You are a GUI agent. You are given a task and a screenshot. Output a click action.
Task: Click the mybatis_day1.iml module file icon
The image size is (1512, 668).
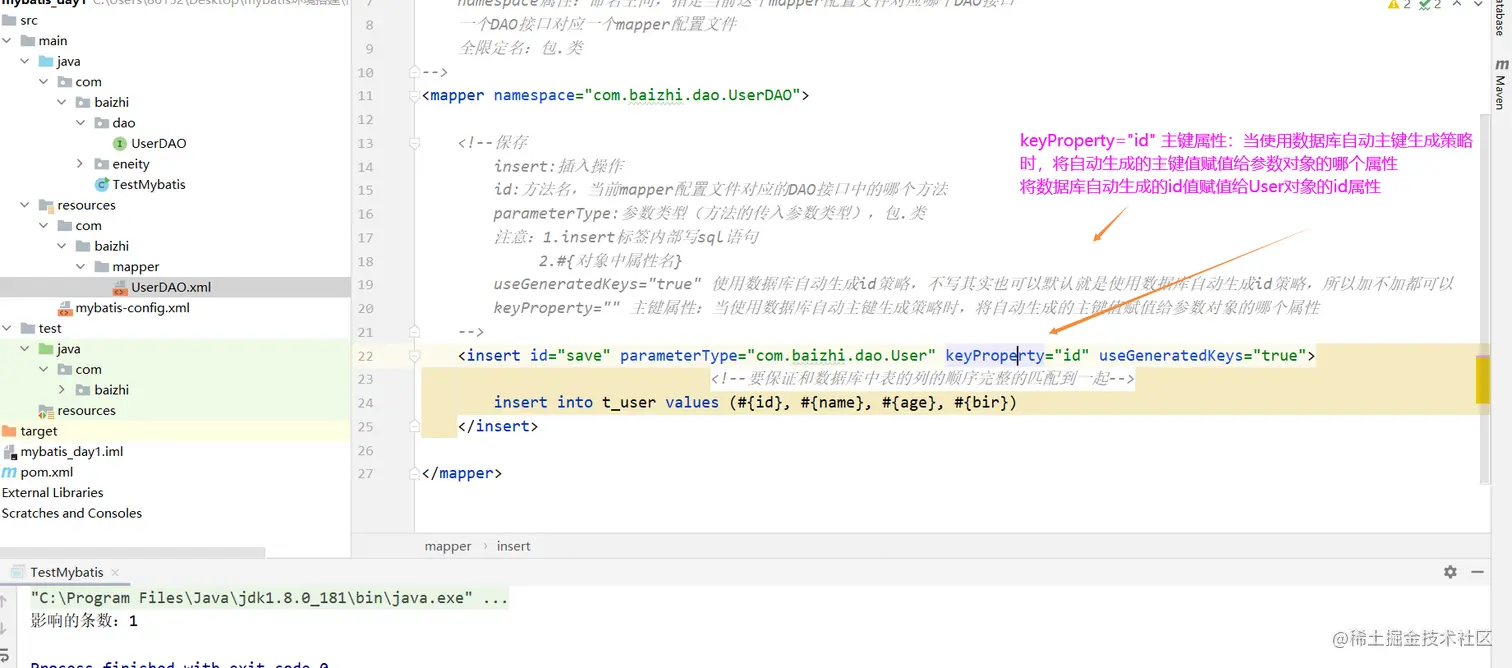[x=9, y=451]
